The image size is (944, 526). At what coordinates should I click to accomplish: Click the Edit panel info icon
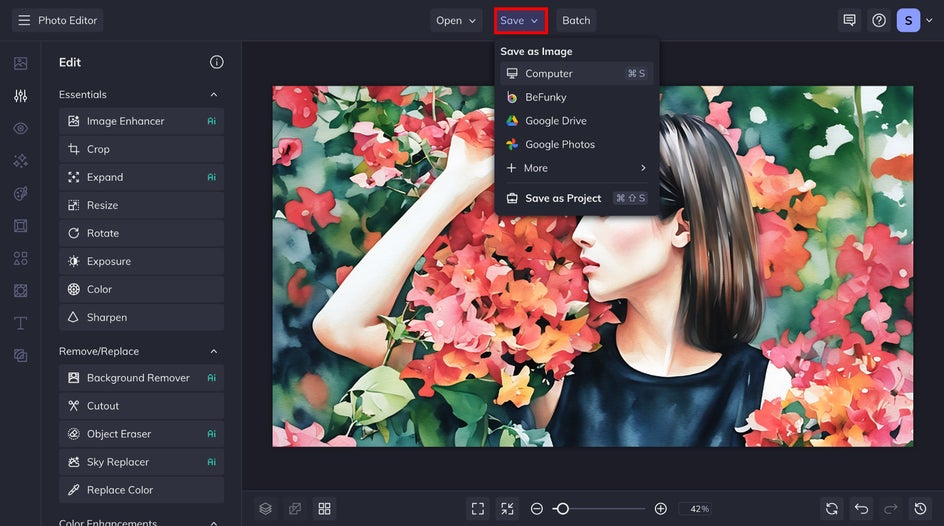pyautogui.click(x=217, y=62)
